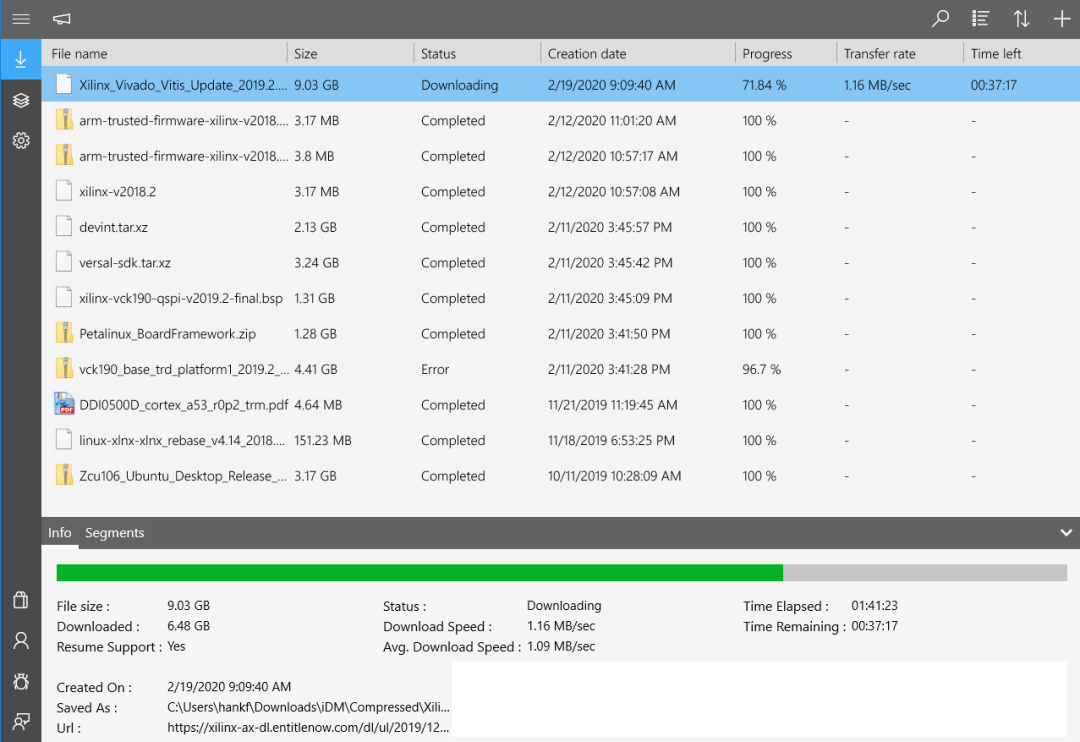
Task: Select xilinx-vck190-qspi-v2019.2-final.bsp download
Action: tap(561, 298)
